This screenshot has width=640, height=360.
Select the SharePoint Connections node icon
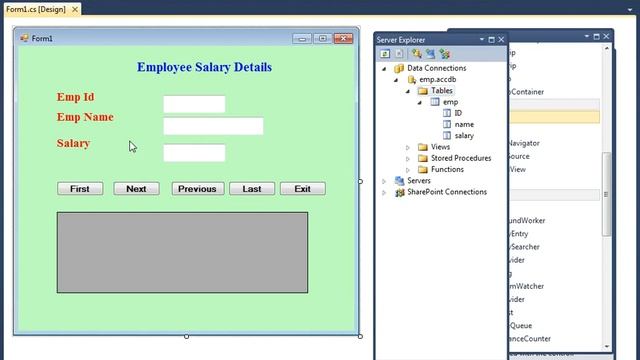pos(399,192)
